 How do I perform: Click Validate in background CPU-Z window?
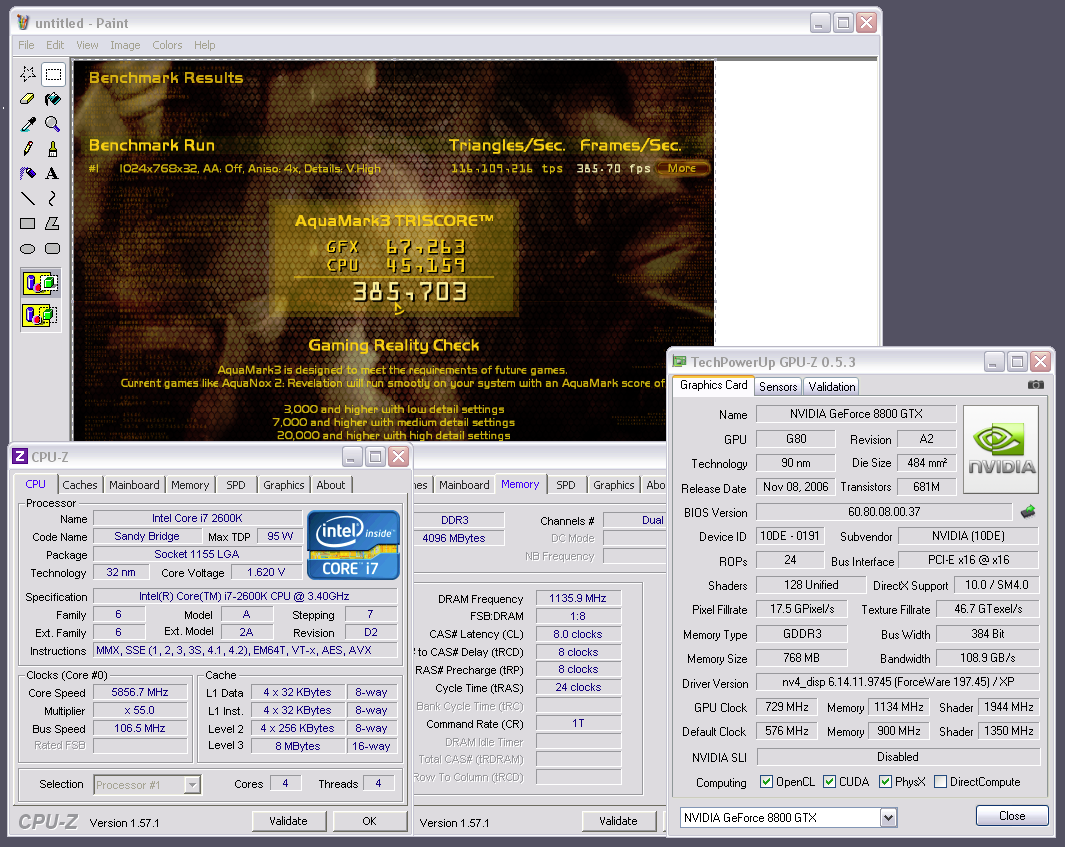point(618,821)
